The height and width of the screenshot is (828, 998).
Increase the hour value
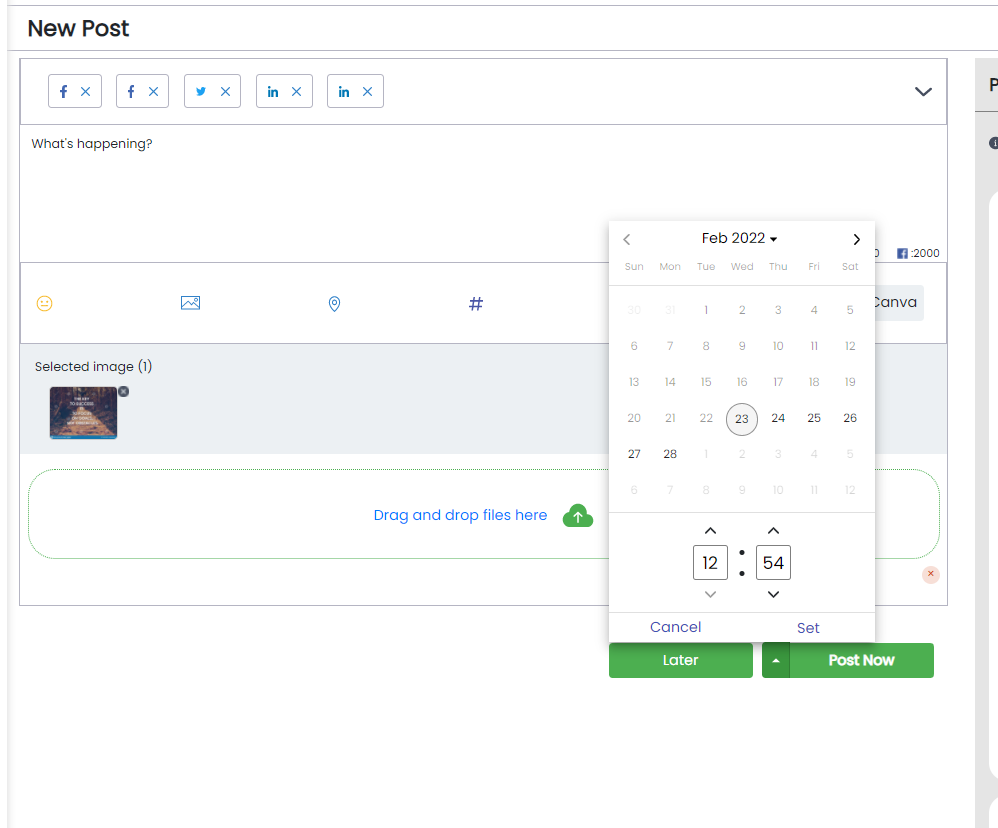point(710,531)
